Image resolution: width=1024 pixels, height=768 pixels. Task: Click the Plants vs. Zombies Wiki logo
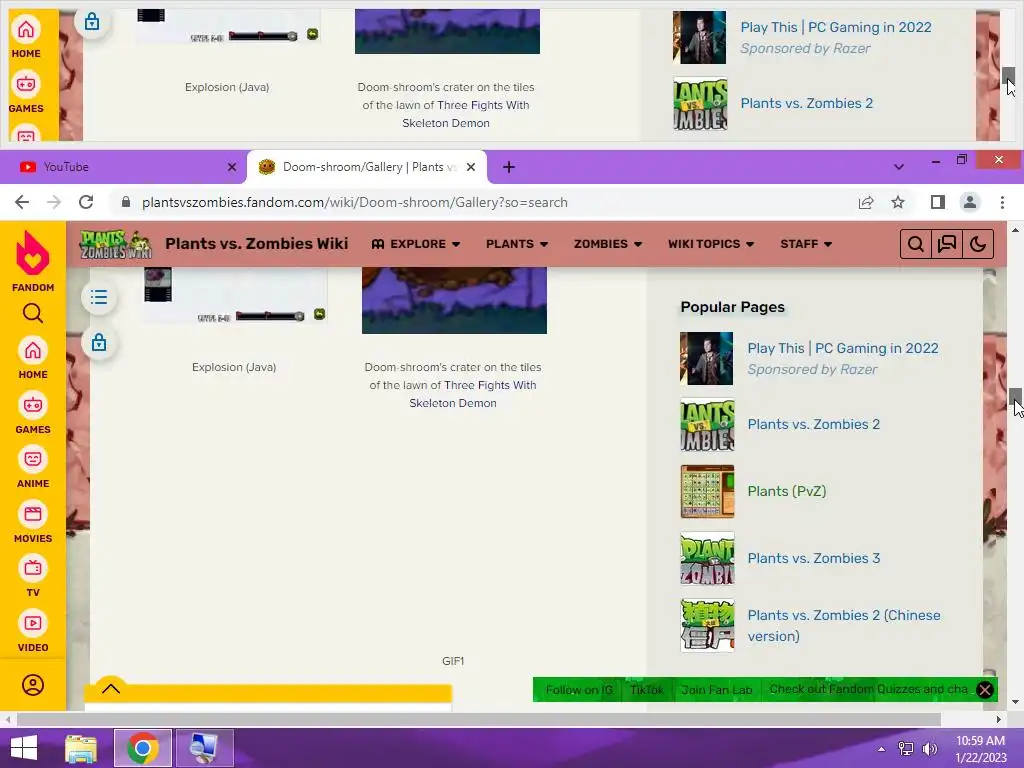(116, 244)
